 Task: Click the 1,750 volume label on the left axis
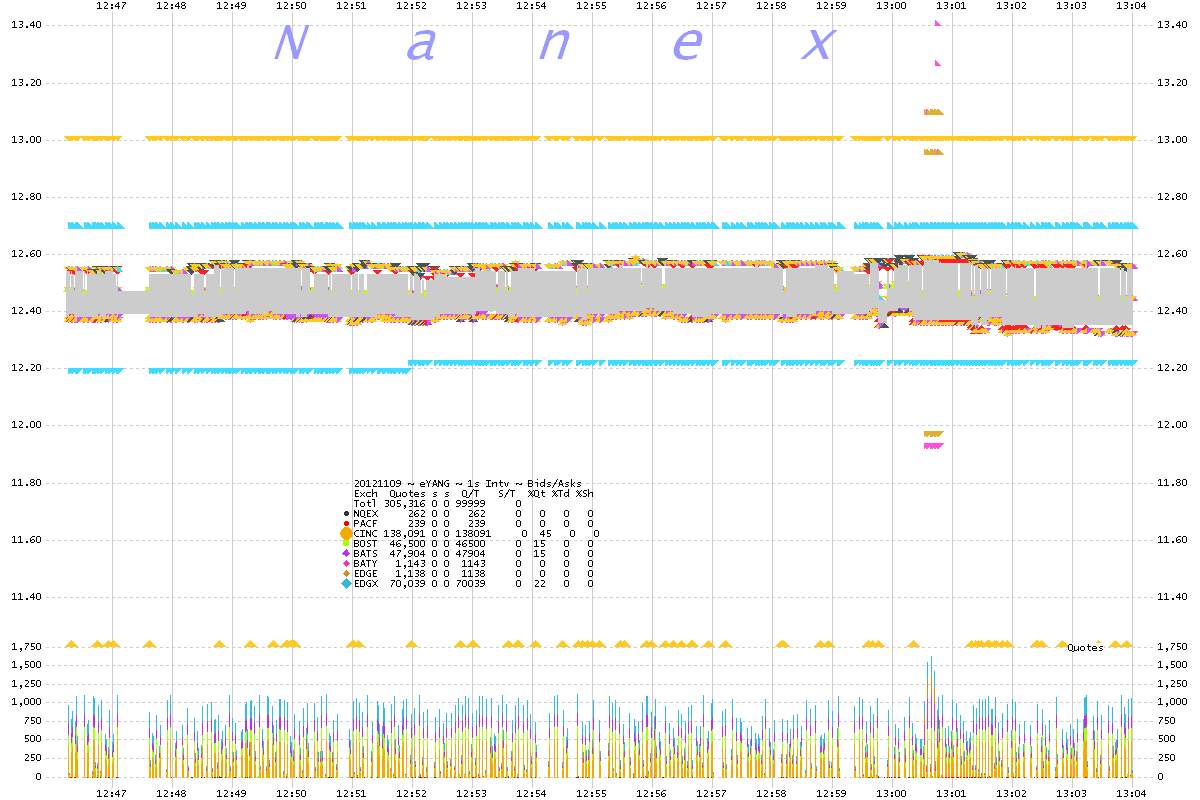click(24, 647)
